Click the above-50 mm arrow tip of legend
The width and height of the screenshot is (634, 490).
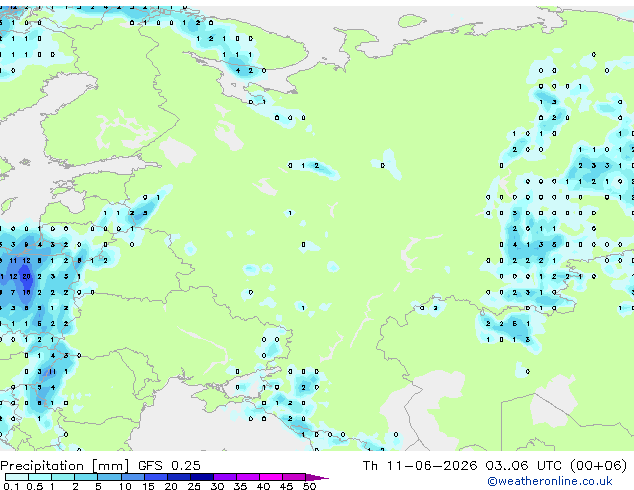317,478
